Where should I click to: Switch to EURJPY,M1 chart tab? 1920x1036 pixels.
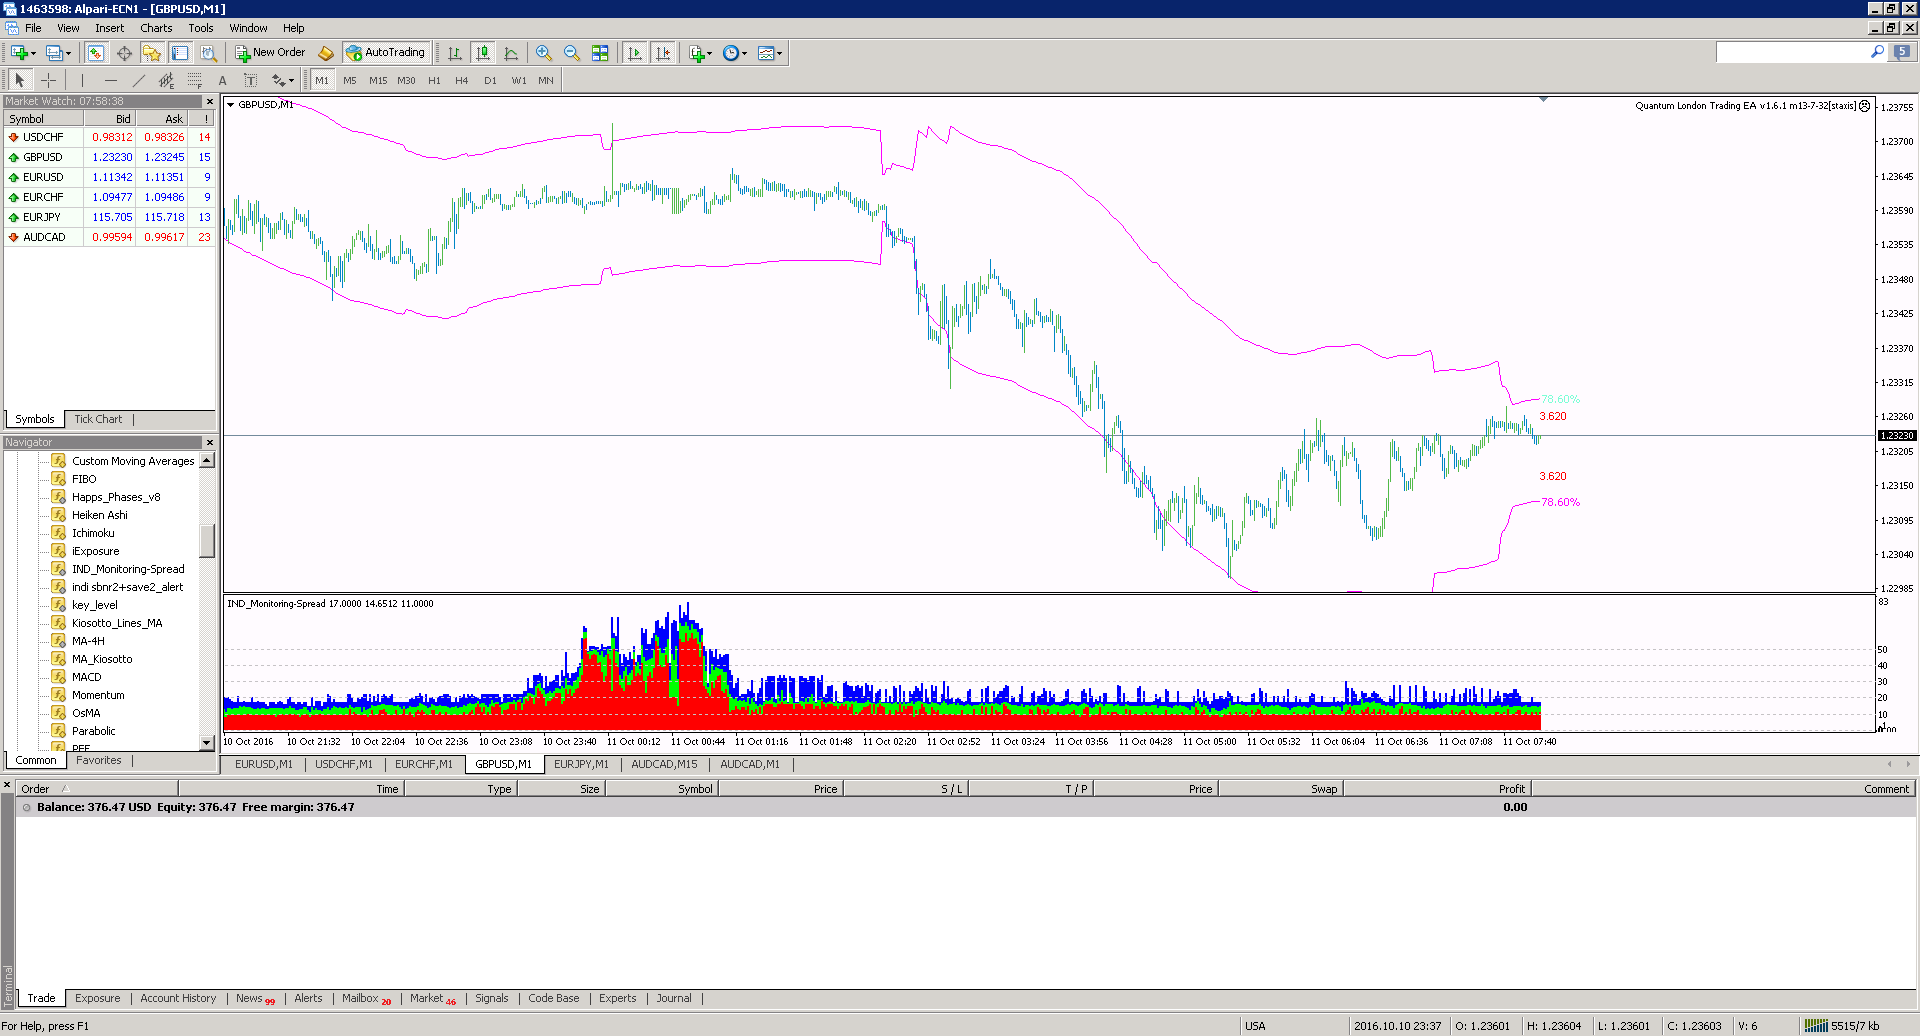(x=581, y=764)
